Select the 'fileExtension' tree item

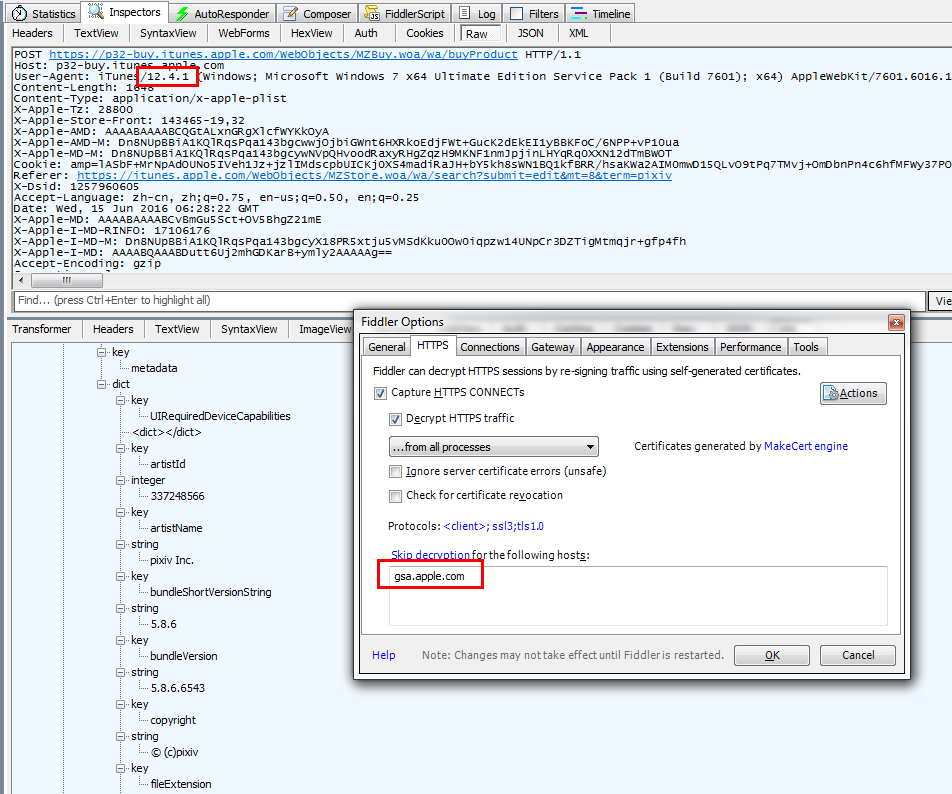[x=181, y=784]
